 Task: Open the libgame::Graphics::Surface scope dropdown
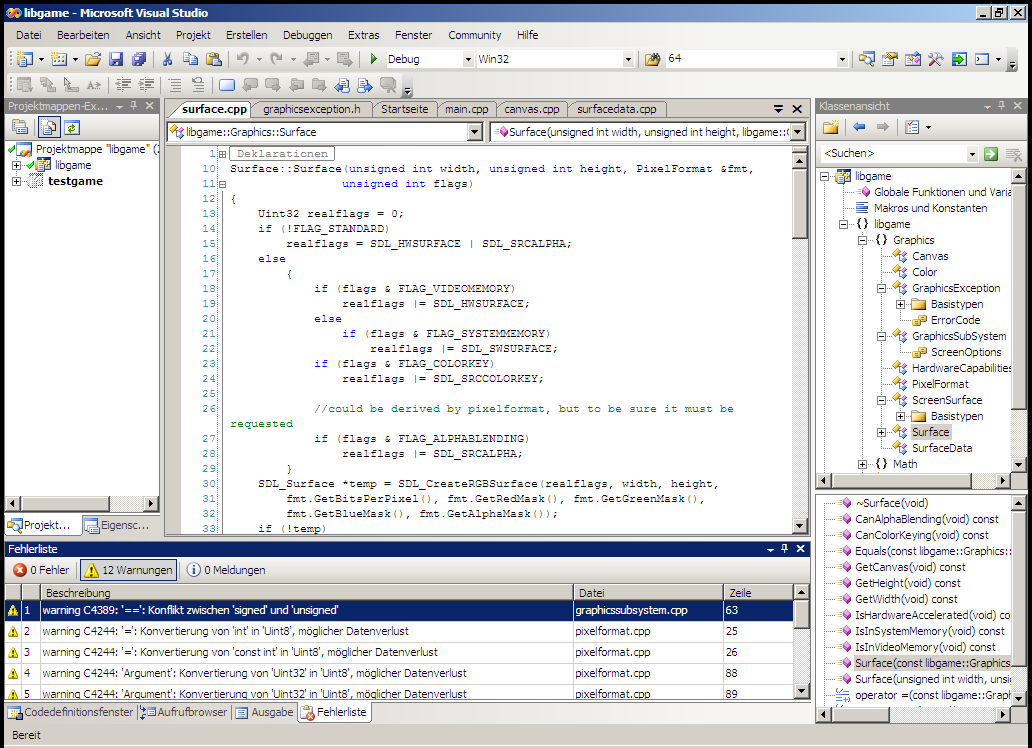tap(475, 132)
